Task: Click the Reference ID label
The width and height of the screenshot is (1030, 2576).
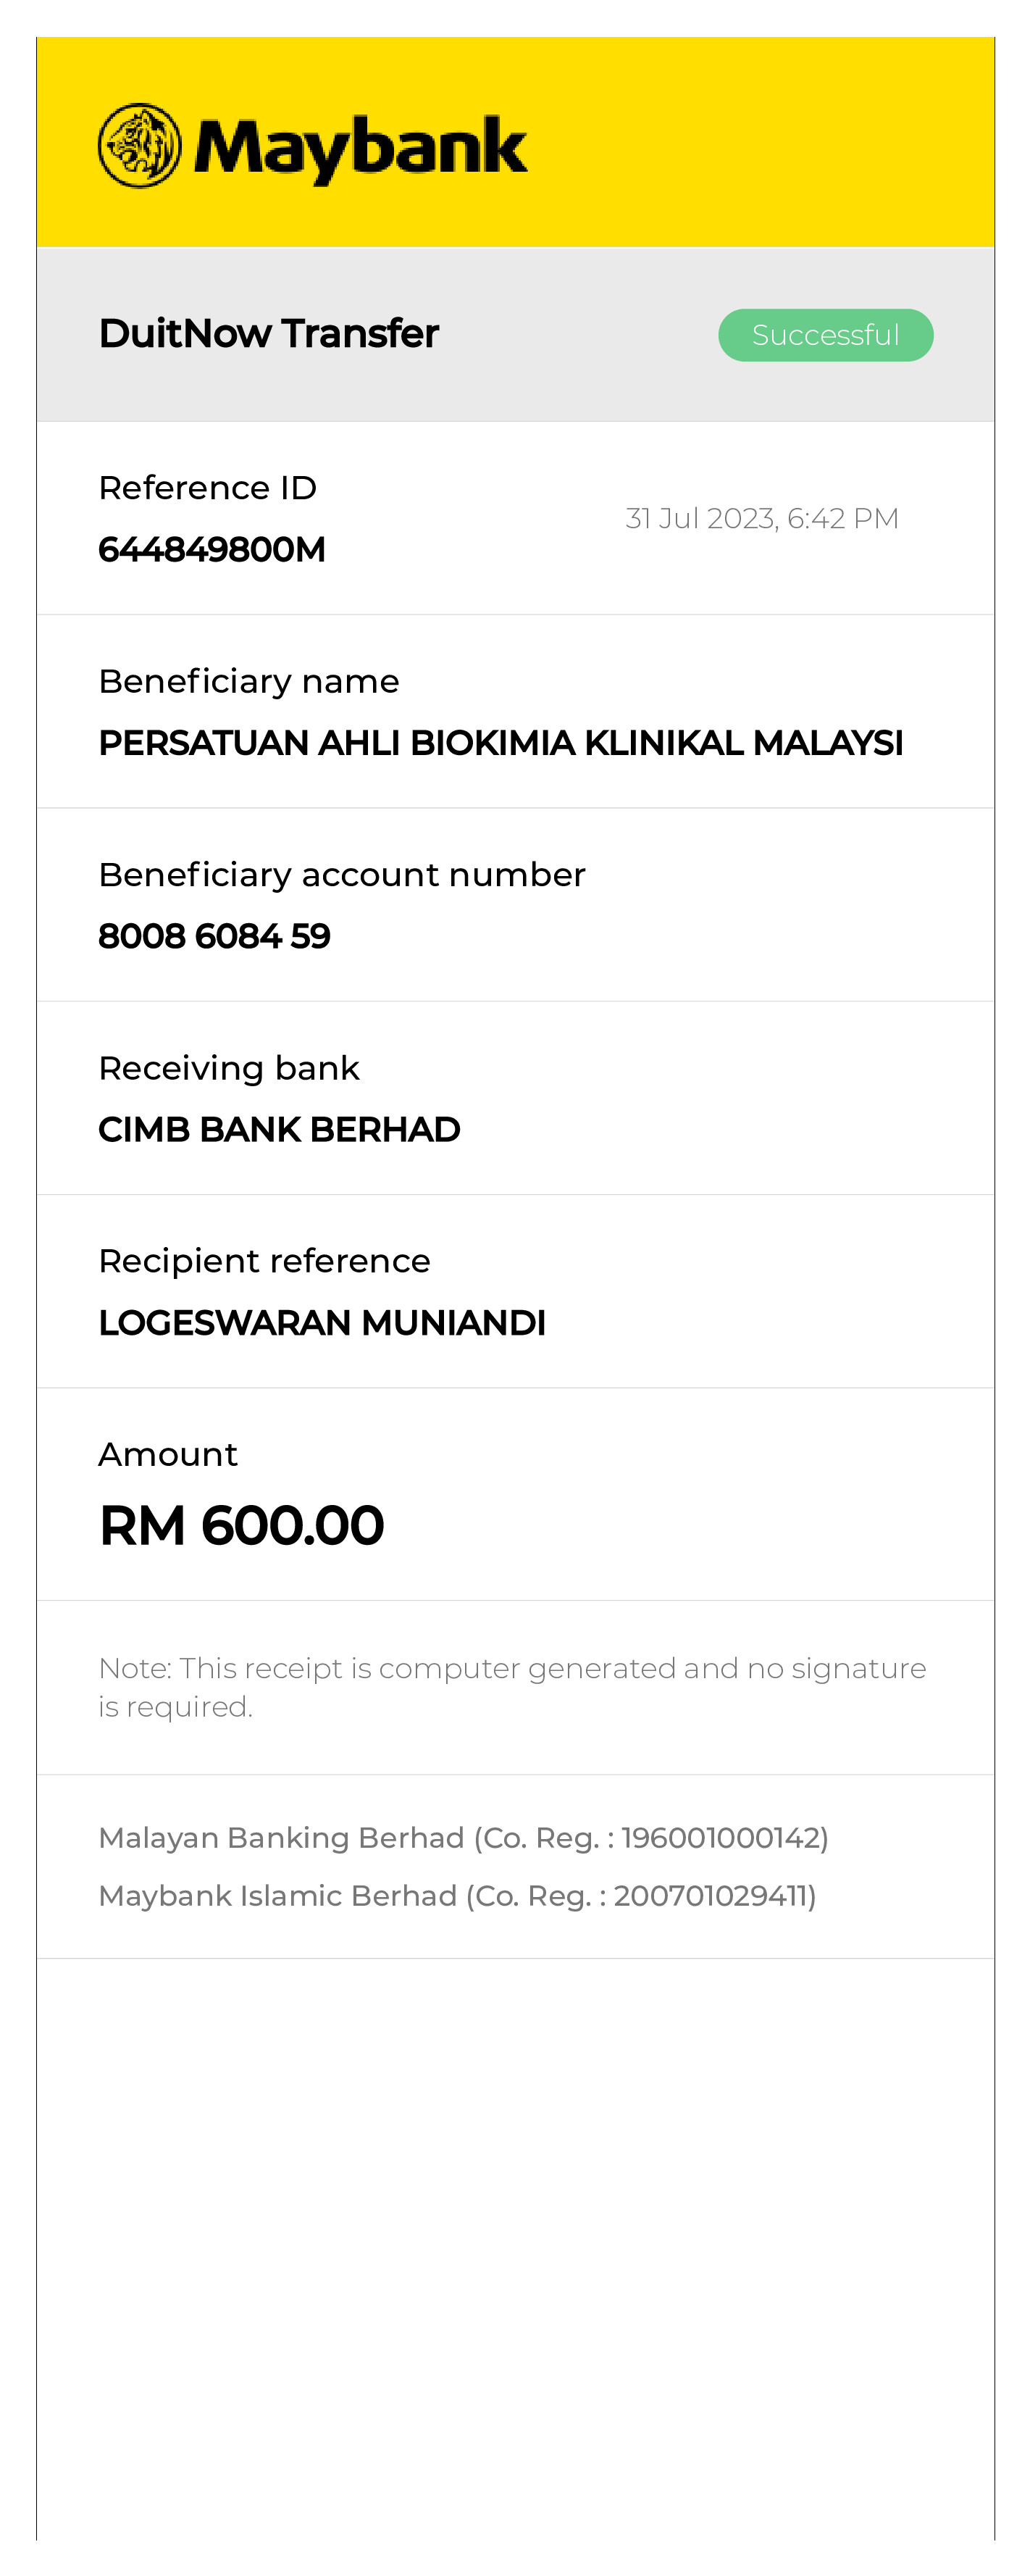Action: 207,488
